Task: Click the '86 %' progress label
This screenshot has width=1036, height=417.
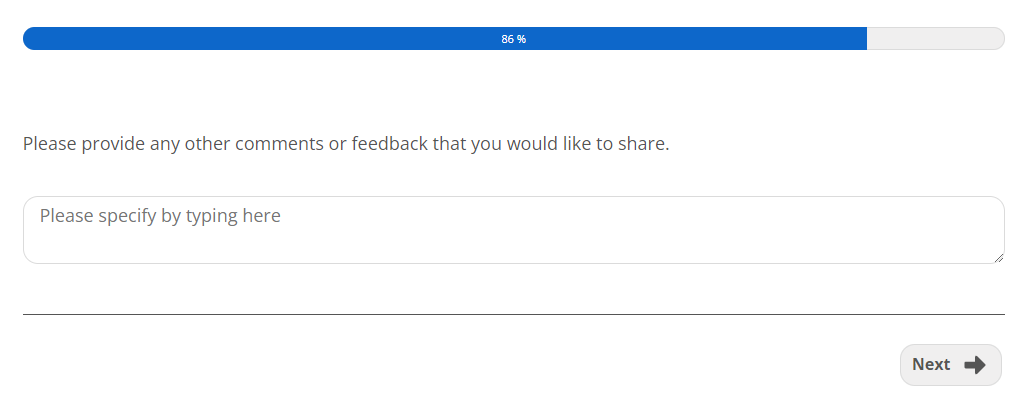Action: click(513, 39)
